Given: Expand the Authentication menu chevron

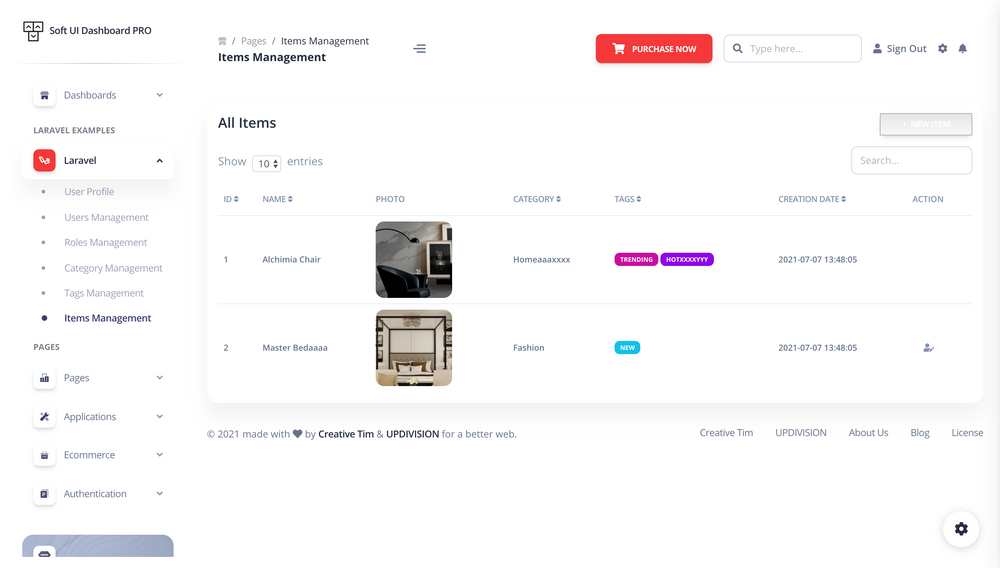Looking at the screenshot, I should pyautogui.click(x=159, y=493).
